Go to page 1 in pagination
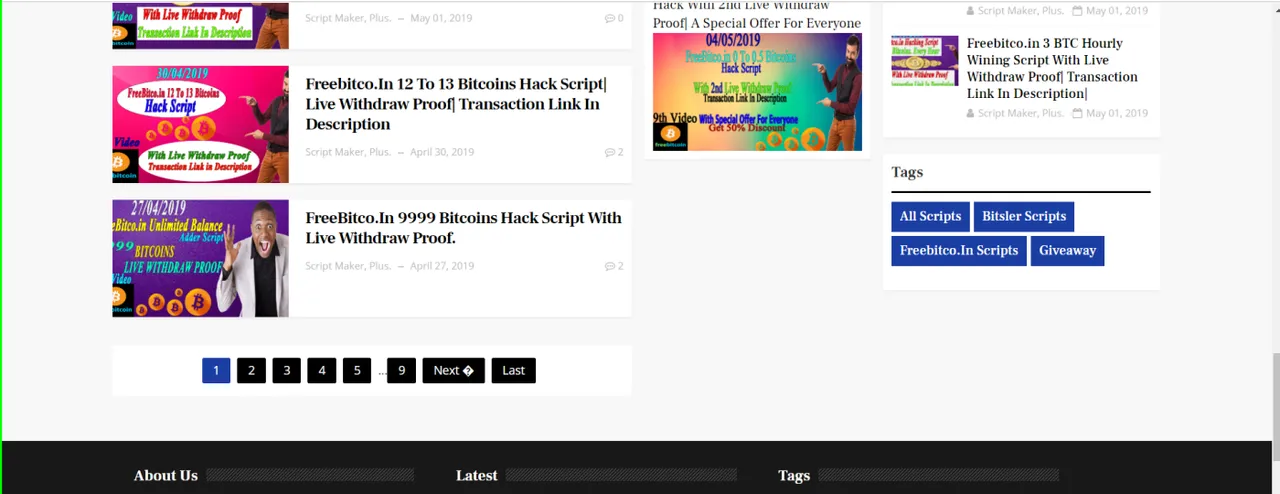Image resolution: width=1280 pixels, height=494 pixels. (216, 370)
